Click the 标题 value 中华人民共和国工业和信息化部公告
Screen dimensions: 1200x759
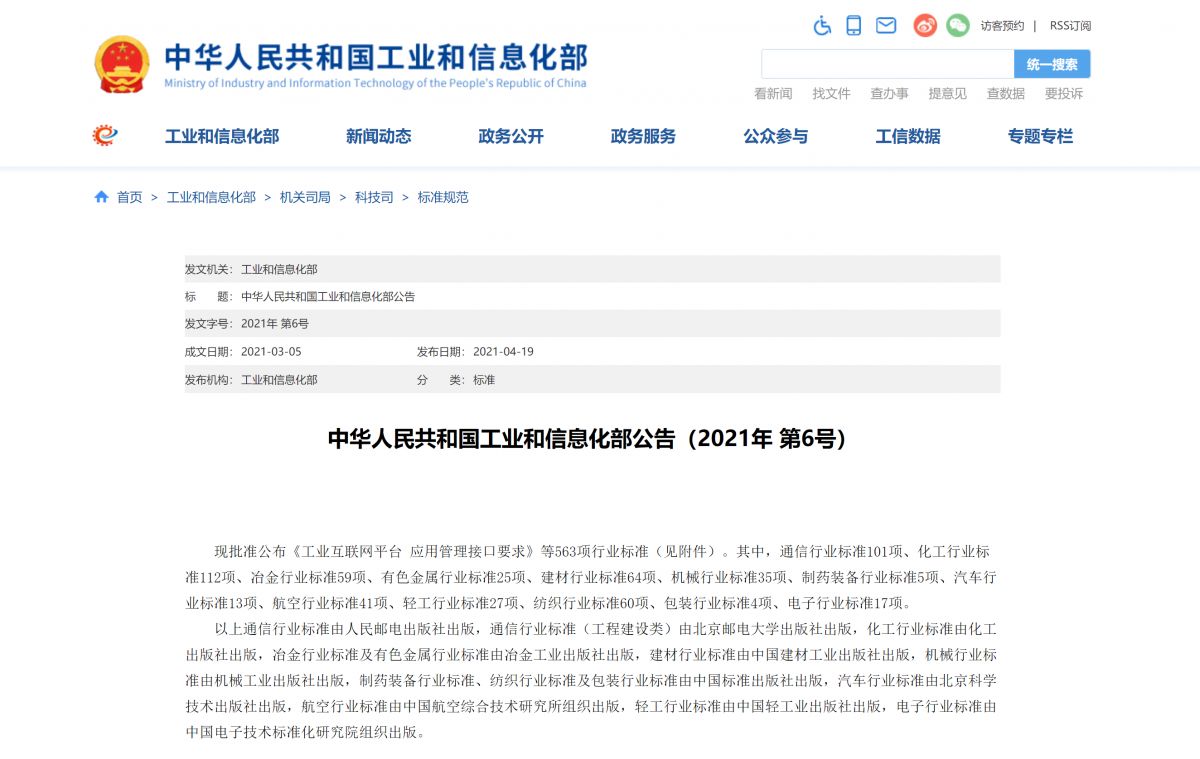coord(328,297)
